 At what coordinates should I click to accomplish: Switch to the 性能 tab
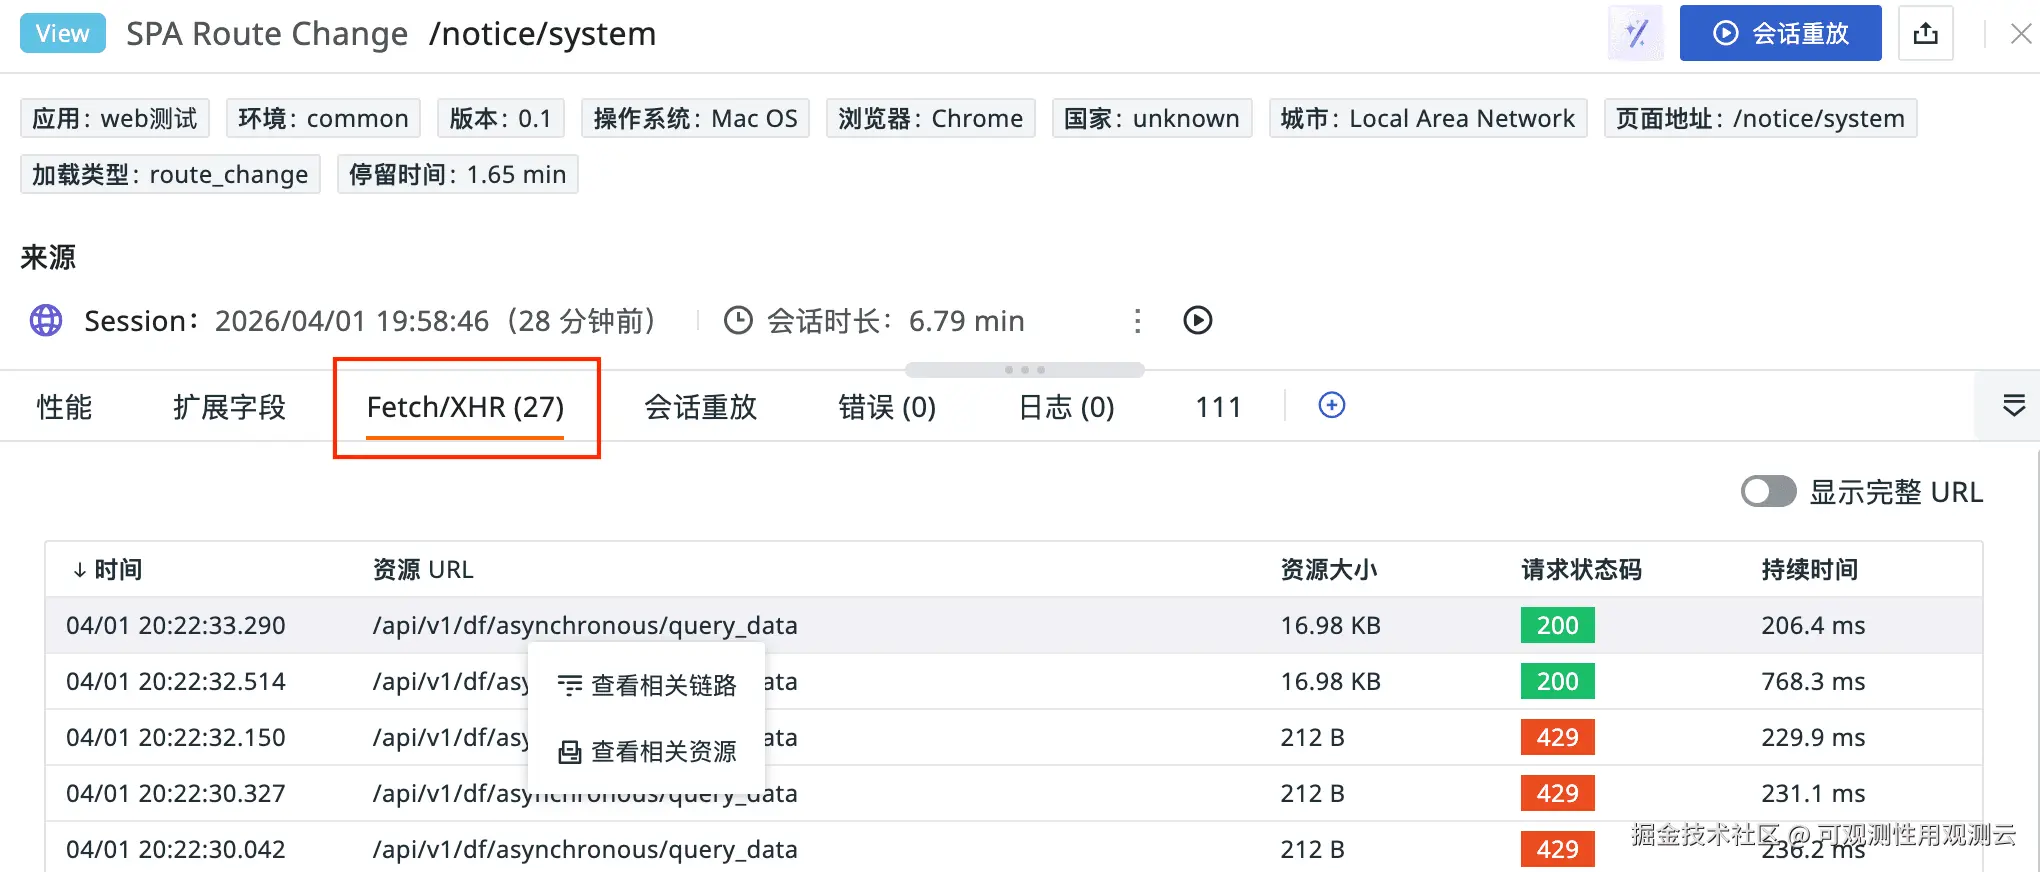tap(64, 407)
